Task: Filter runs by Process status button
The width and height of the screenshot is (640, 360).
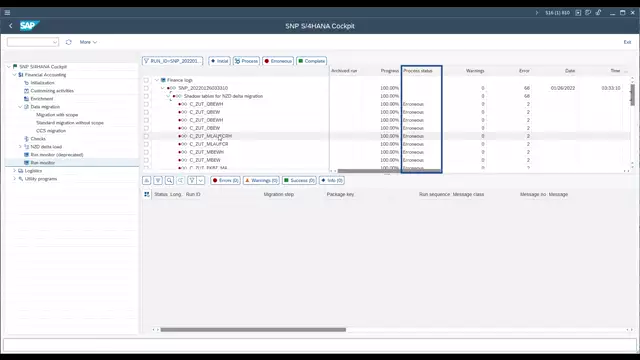Action: (x=246, y=61)
